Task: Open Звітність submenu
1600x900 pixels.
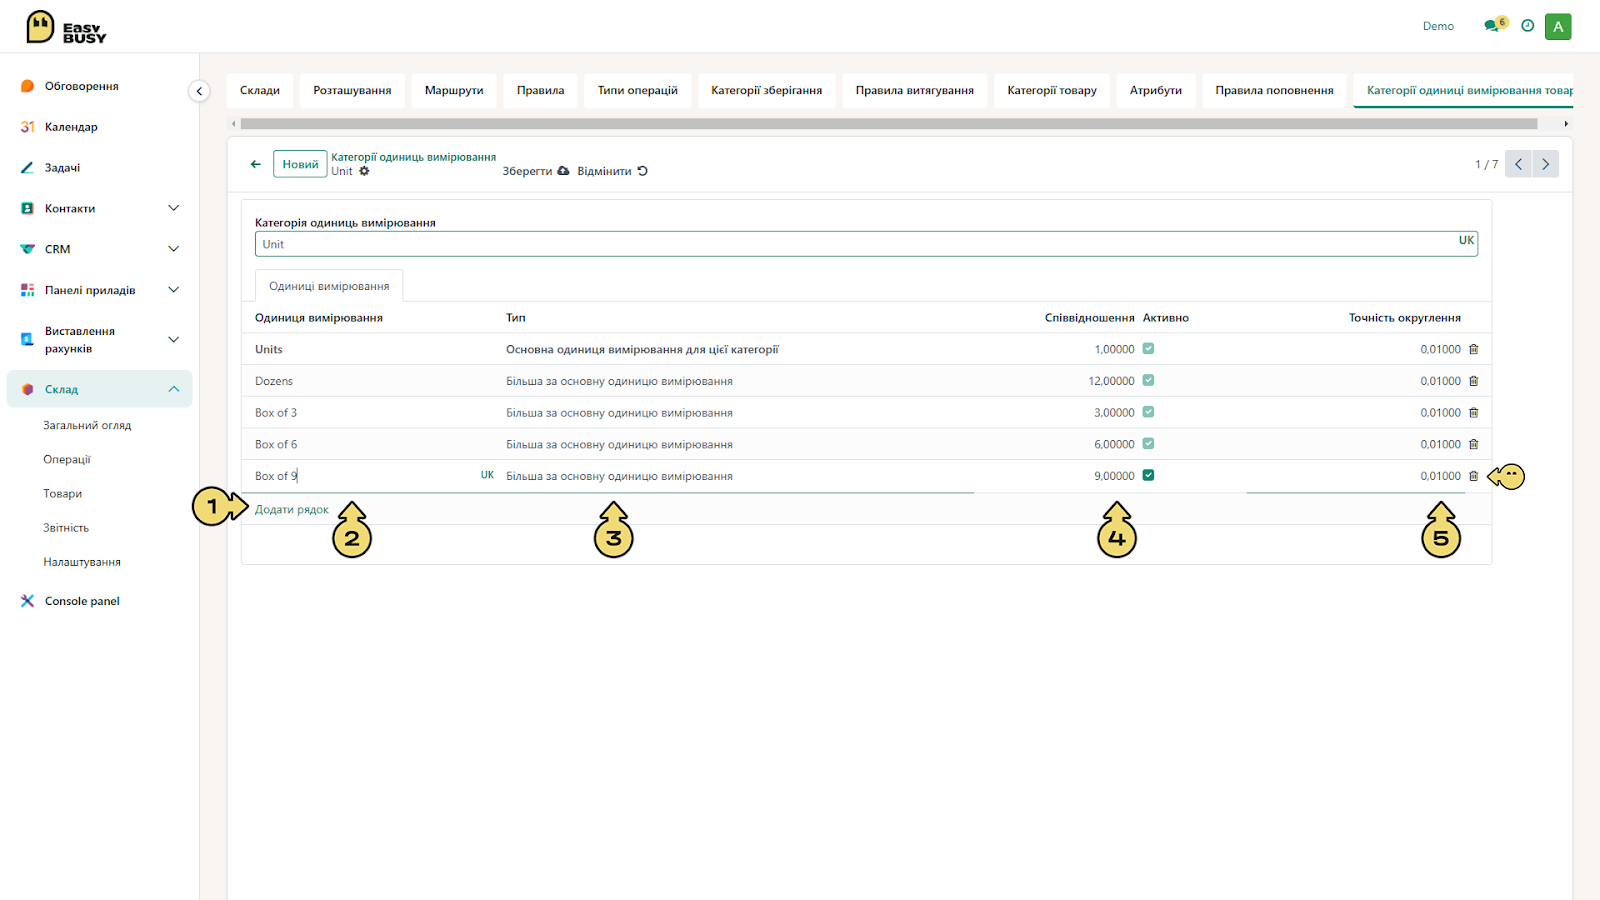Action: [x=66, y=527]
